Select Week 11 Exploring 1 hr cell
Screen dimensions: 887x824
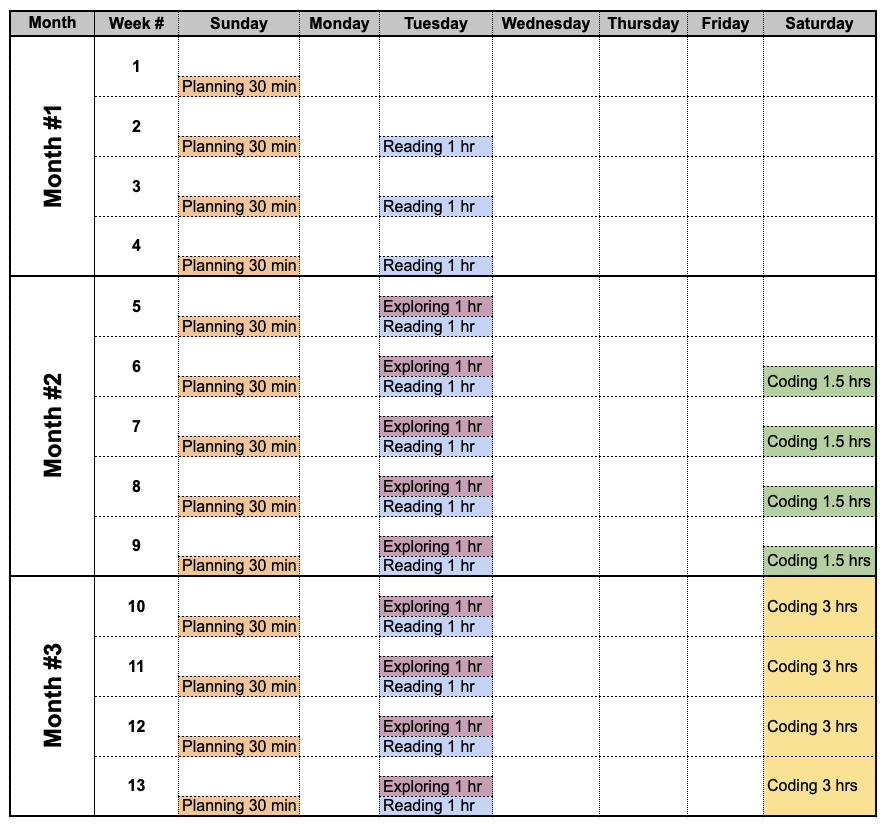coord(436,666)
